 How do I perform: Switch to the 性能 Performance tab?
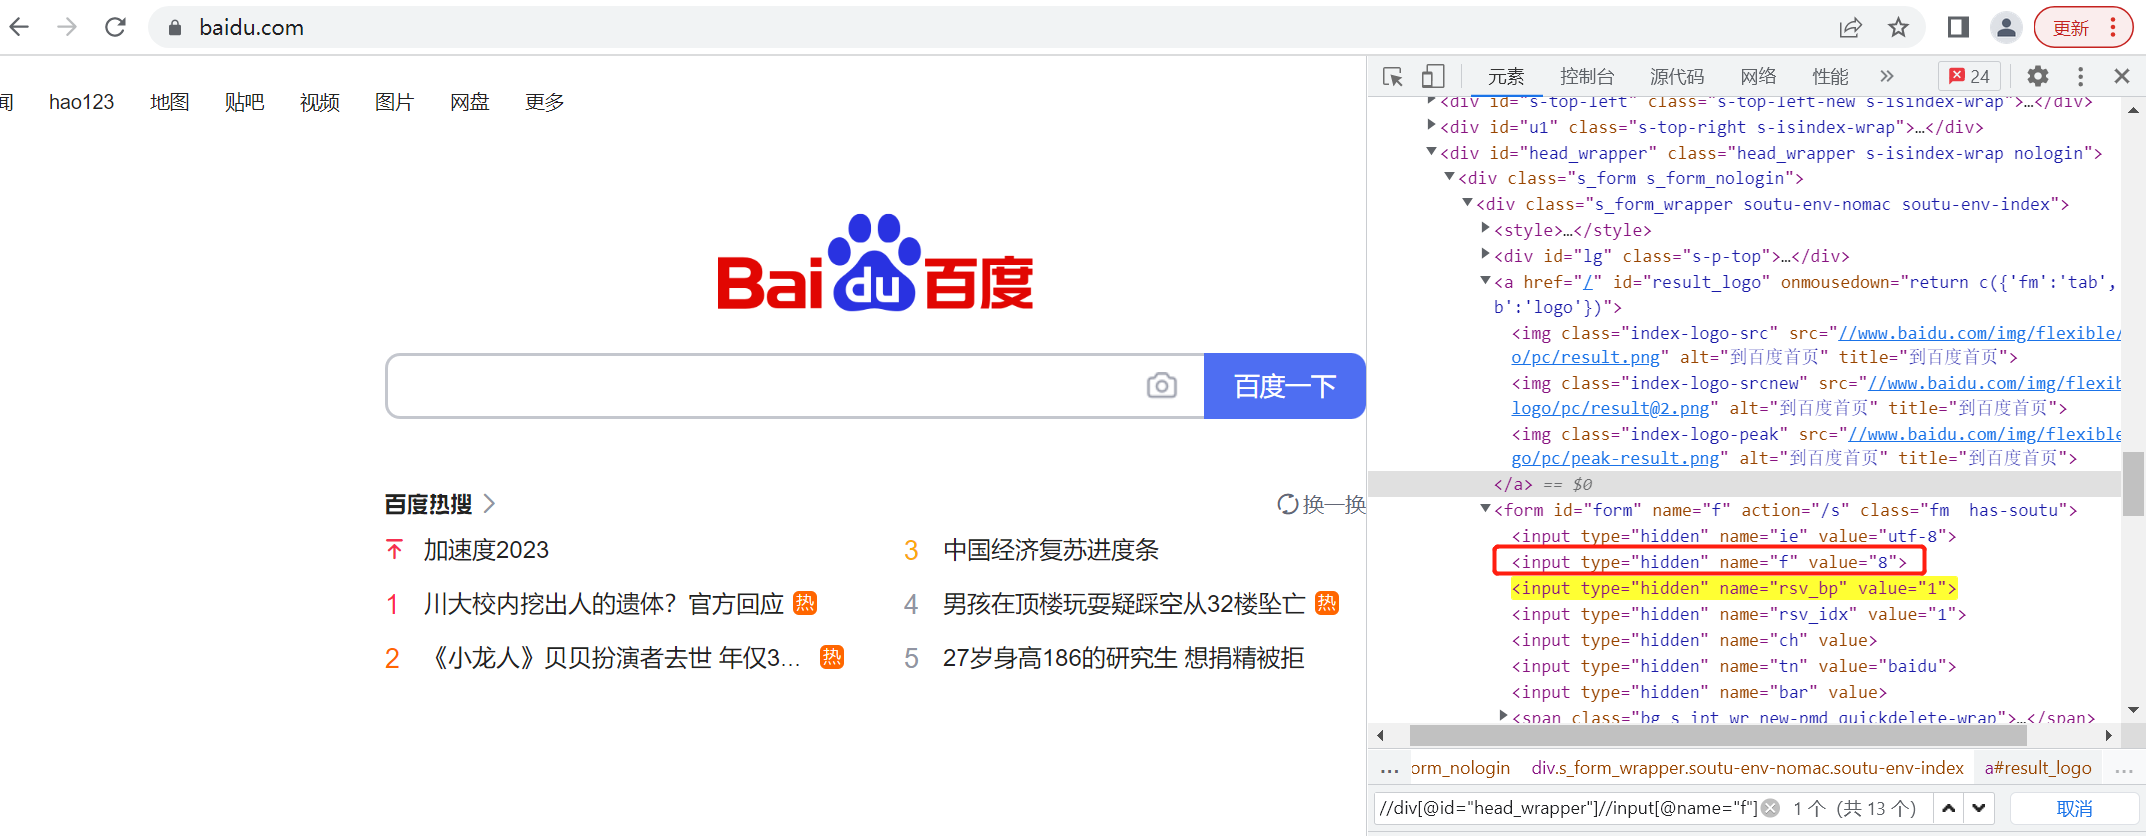click(1830, 76)
